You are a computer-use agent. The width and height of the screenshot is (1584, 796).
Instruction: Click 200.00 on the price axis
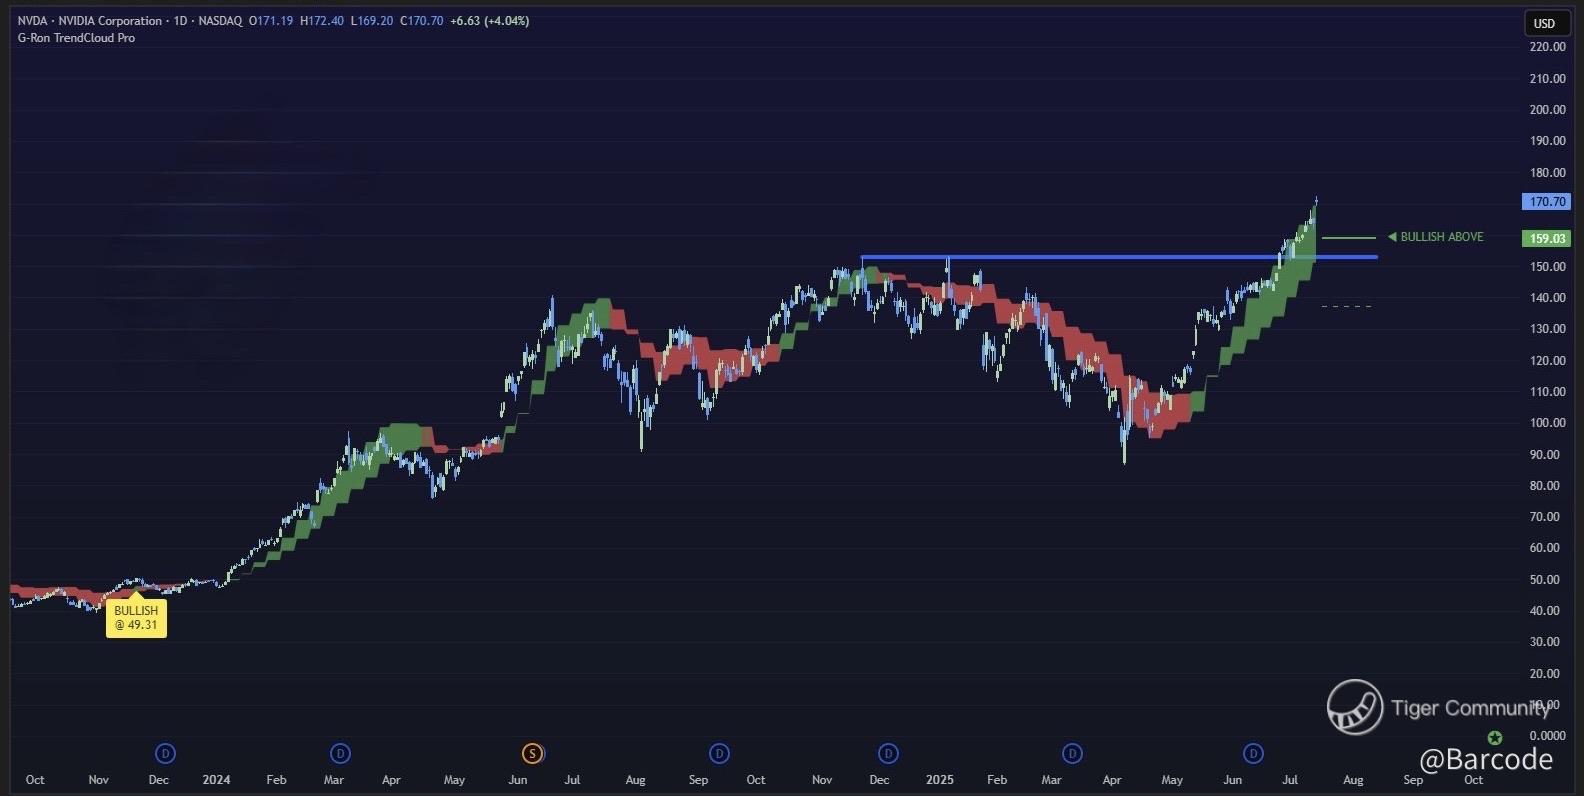tap(1547, 110)
